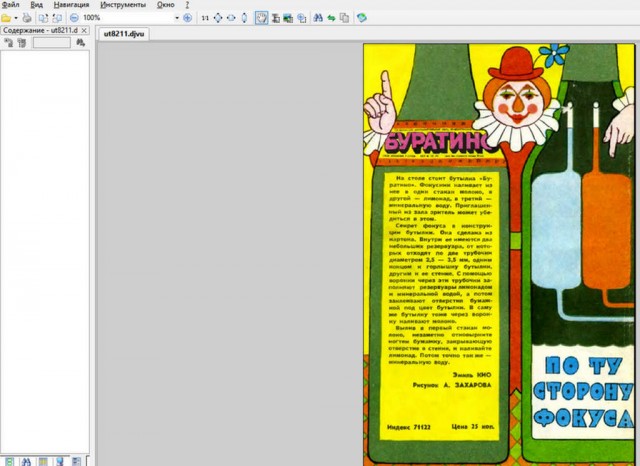Click the green double-arrow toolbar icon
Image resolution: width=640 pixels, height=466 pixels.
tap(331, 18)
